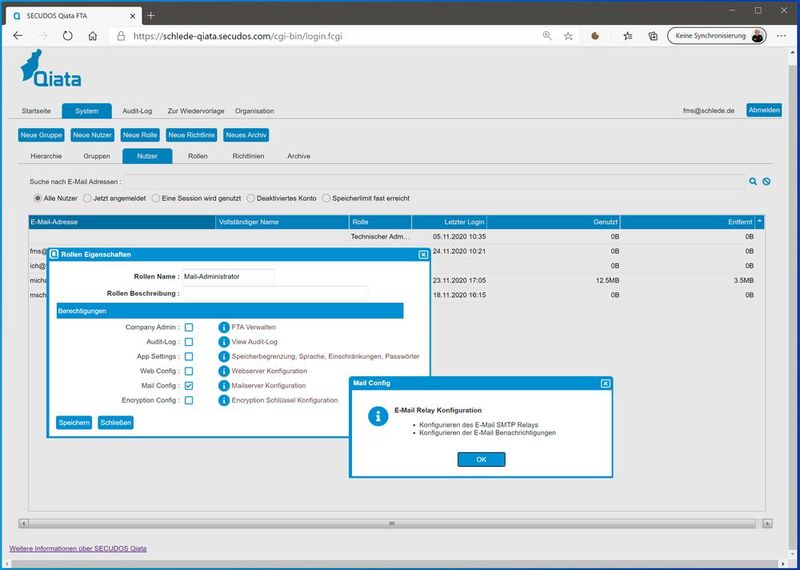Uncheck the Mail Config permission checkbox
The height and width of the screenshot is (570, 800).
coord(189,386)
